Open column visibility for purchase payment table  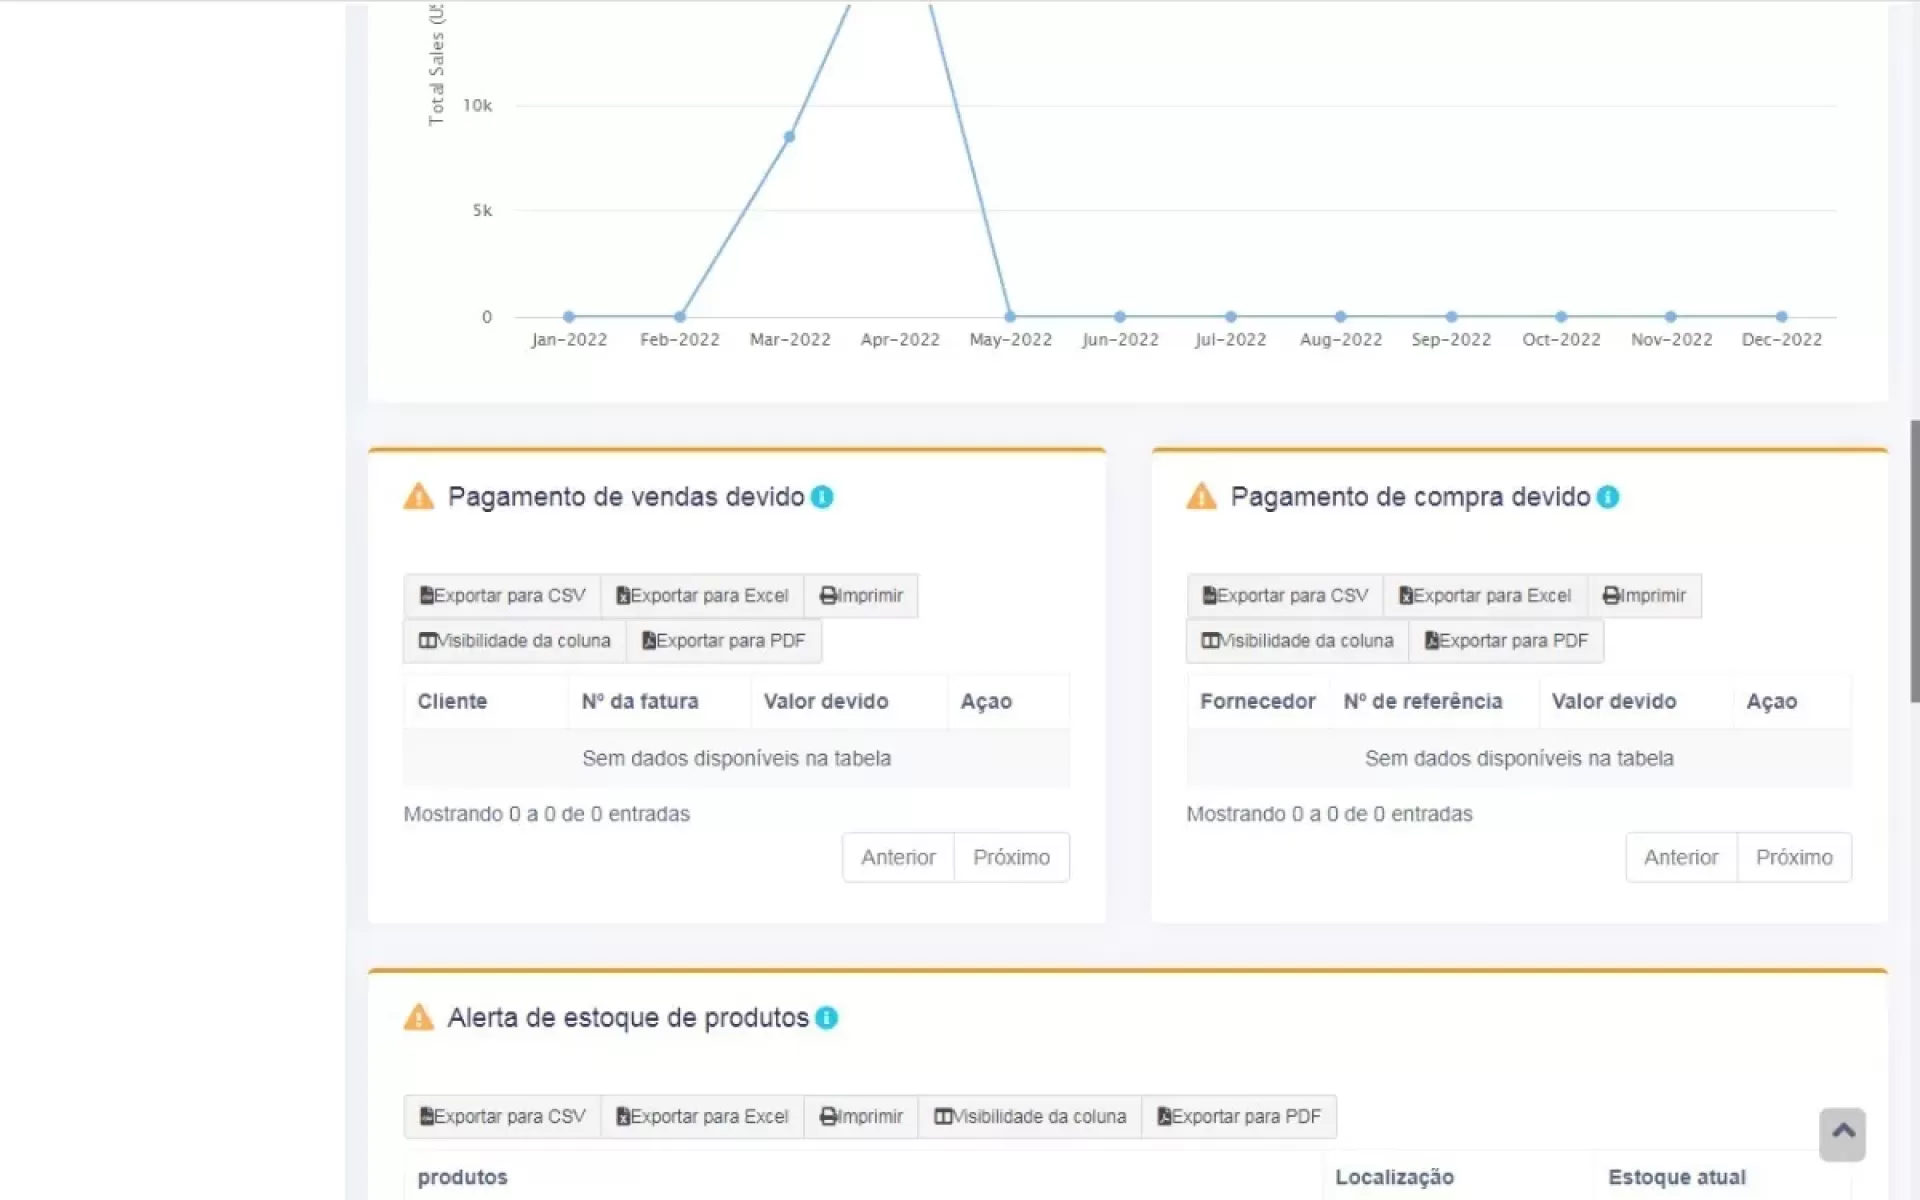click(x=1297, y=641)
